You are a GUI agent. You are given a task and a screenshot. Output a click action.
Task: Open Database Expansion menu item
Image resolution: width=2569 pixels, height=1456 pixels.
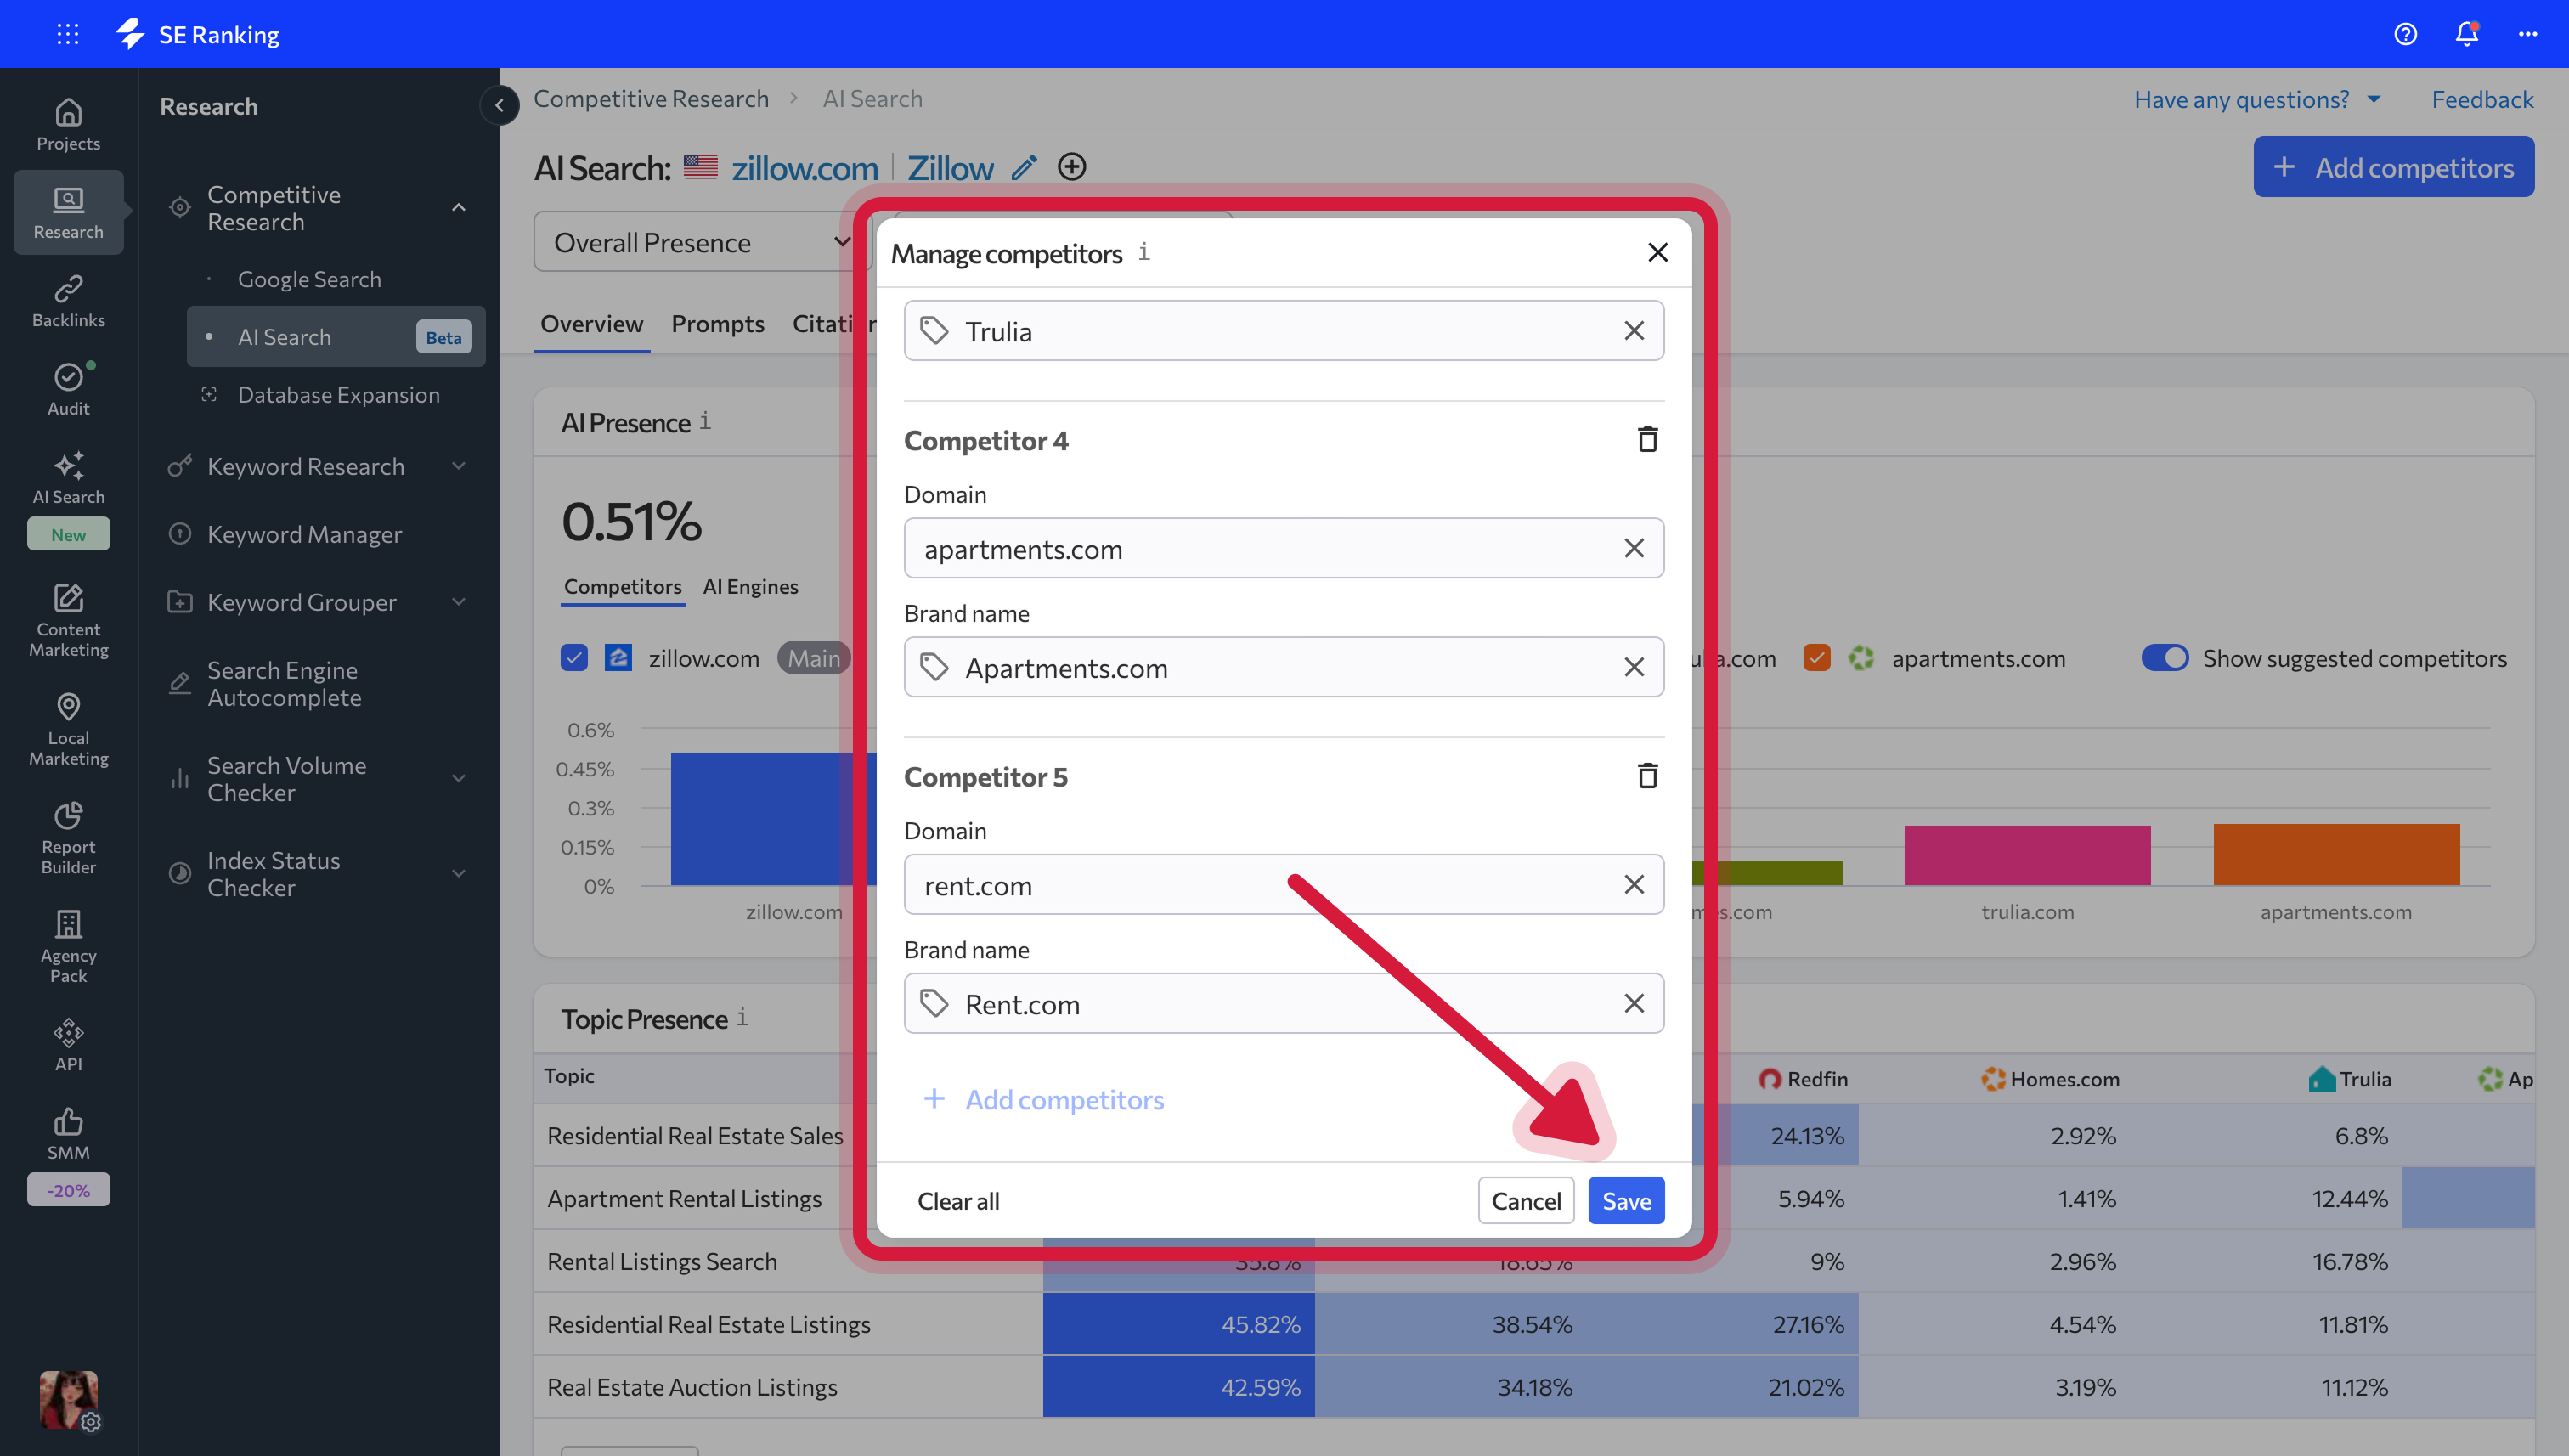click(338, 395)
